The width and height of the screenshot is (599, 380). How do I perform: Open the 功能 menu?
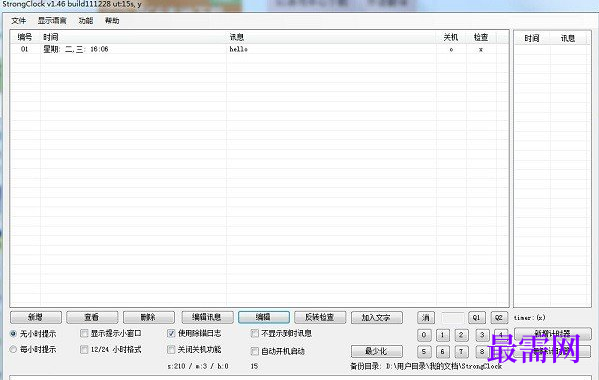pyautogui.click(x=86, y=21)
